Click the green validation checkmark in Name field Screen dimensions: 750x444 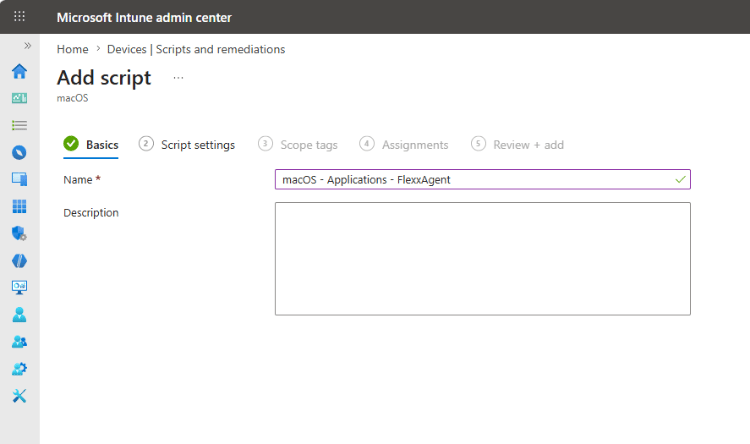point(680,180)
